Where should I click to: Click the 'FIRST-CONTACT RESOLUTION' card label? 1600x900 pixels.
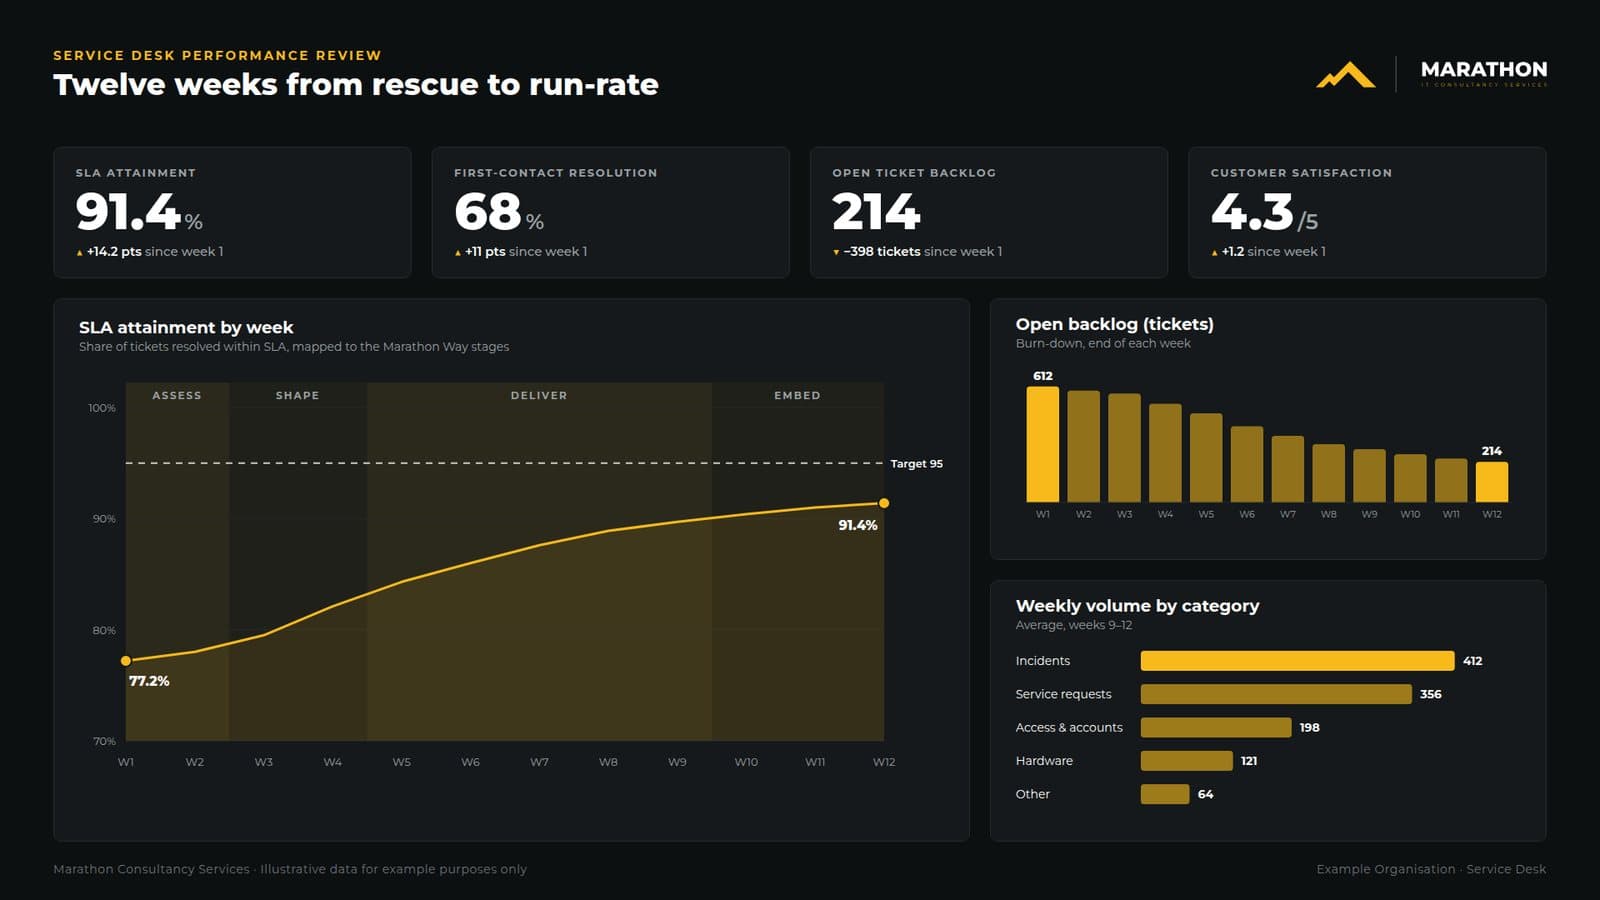click(x=556, y=173)
